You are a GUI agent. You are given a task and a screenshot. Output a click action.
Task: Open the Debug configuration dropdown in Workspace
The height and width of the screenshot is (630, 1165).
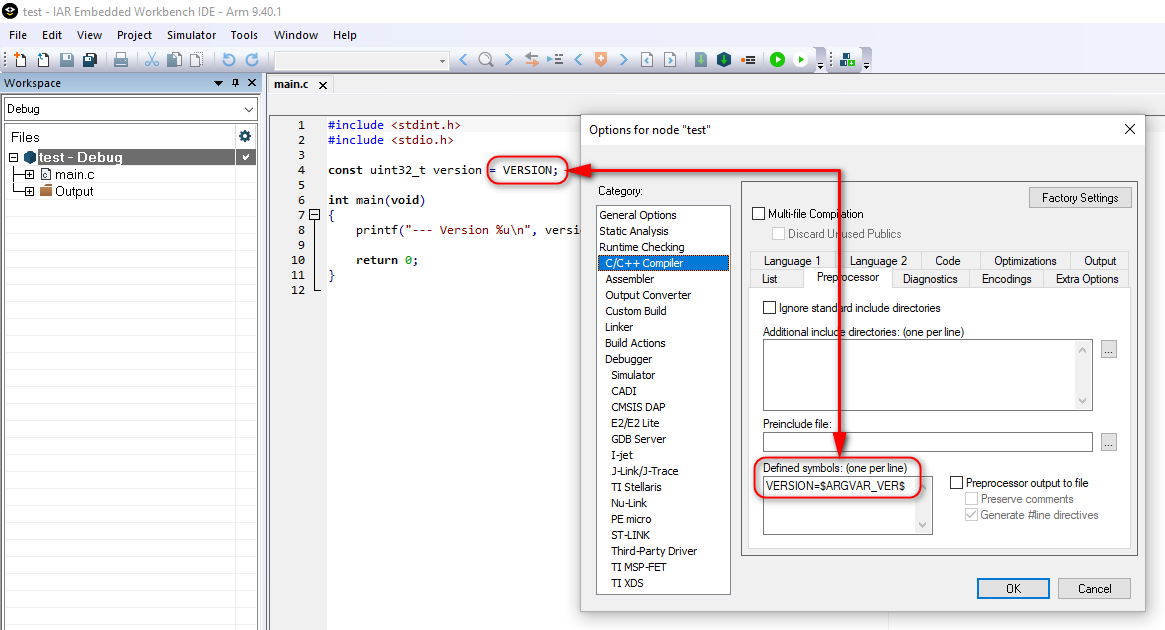(x=247, y=108)
